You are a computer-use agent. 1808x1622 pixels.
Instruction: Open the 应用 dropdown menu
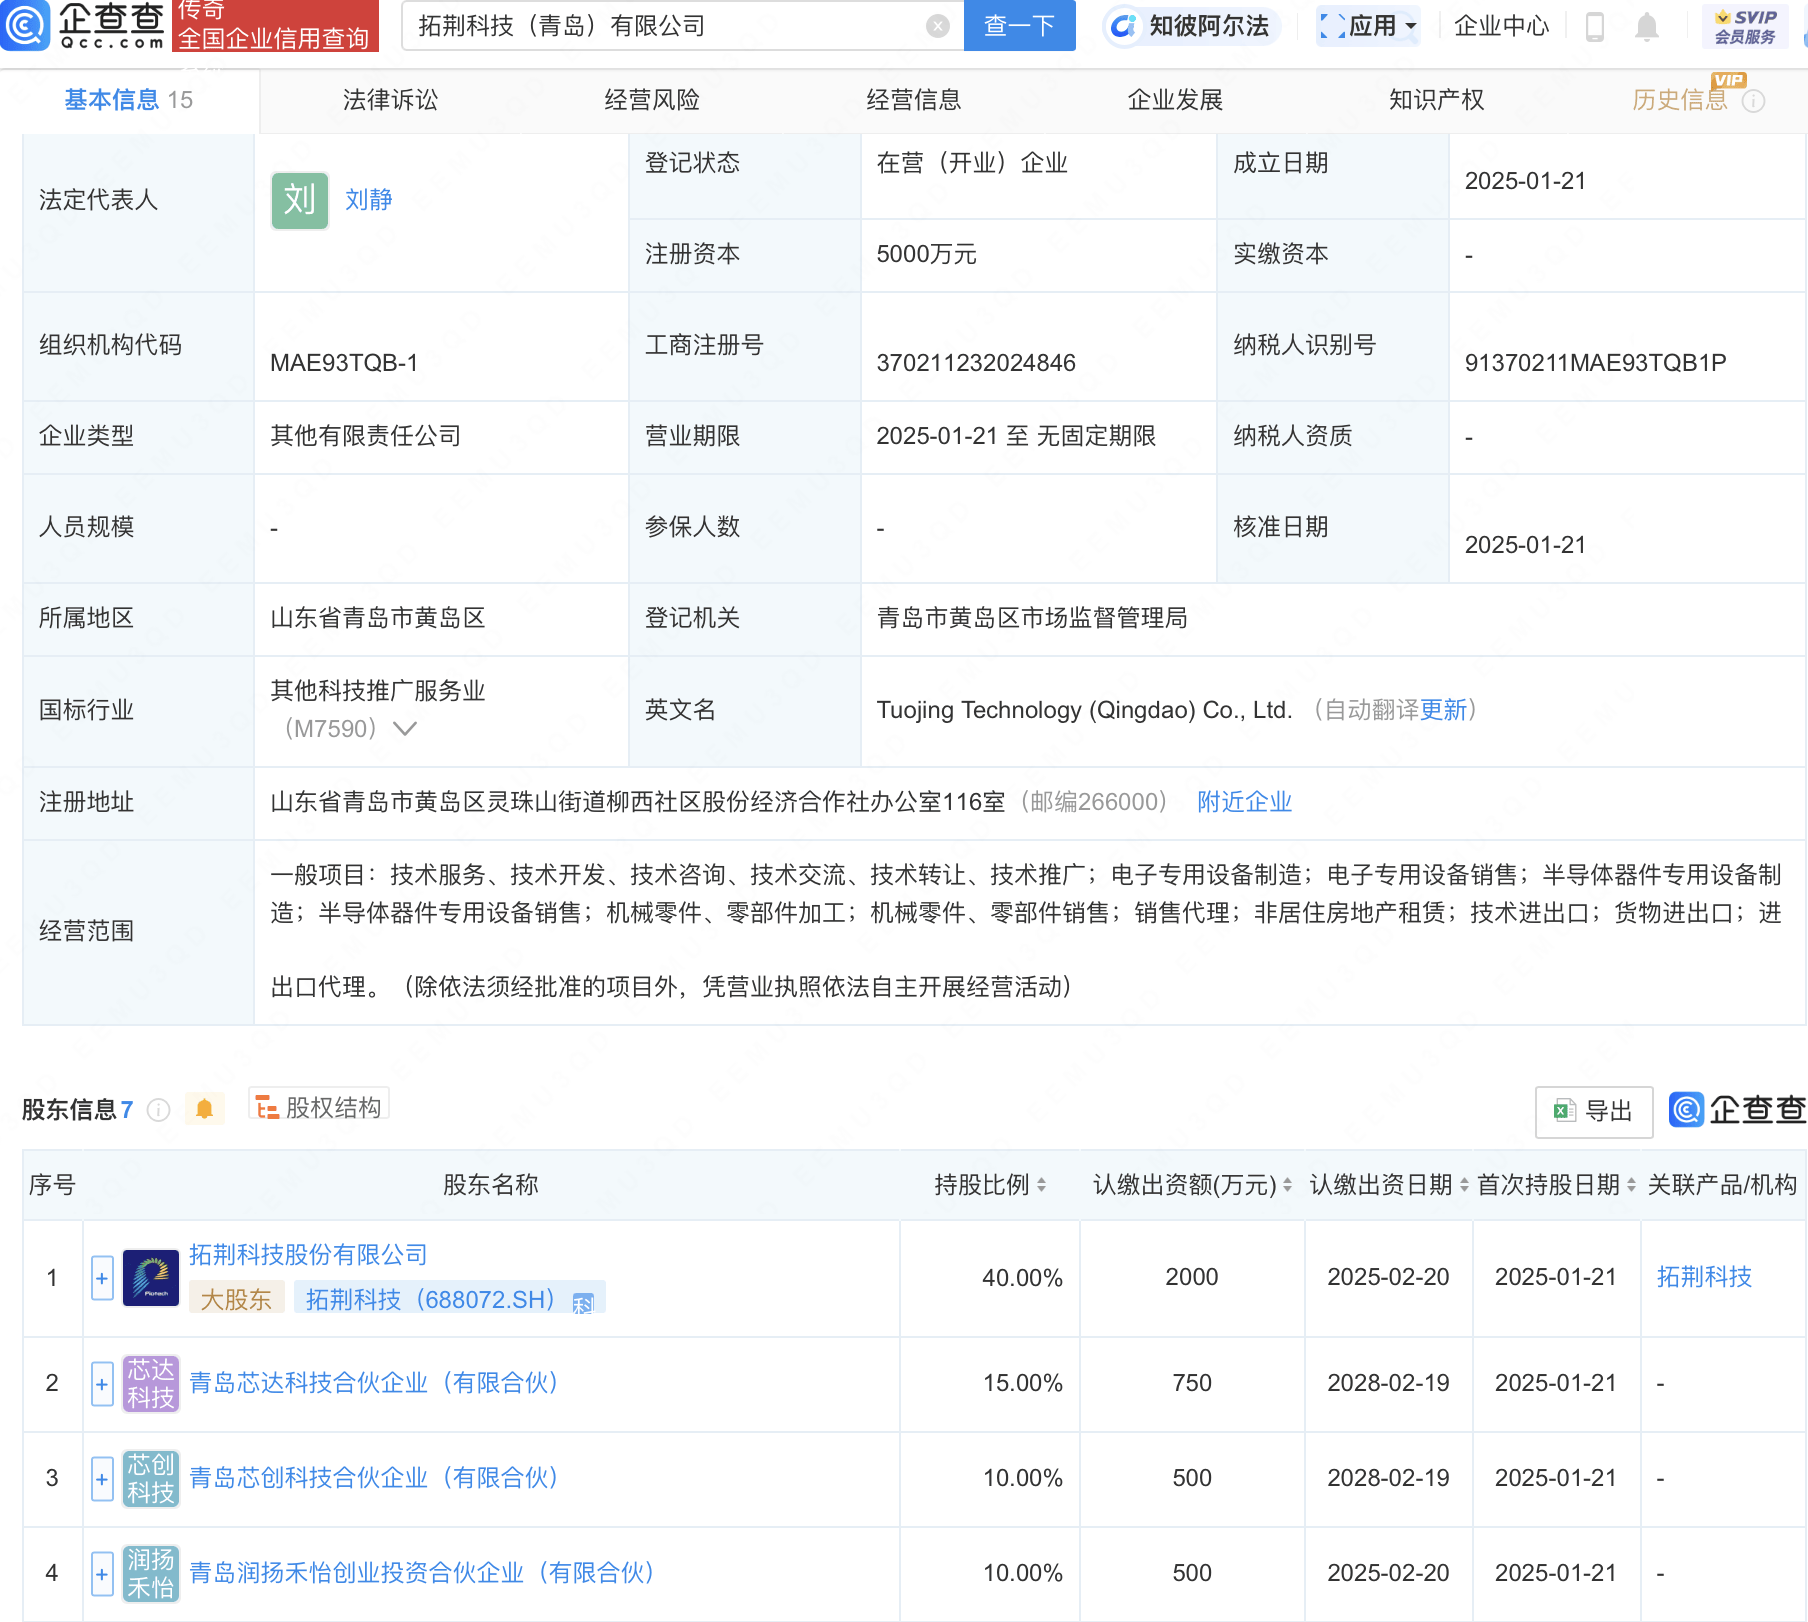(1368, 26)
